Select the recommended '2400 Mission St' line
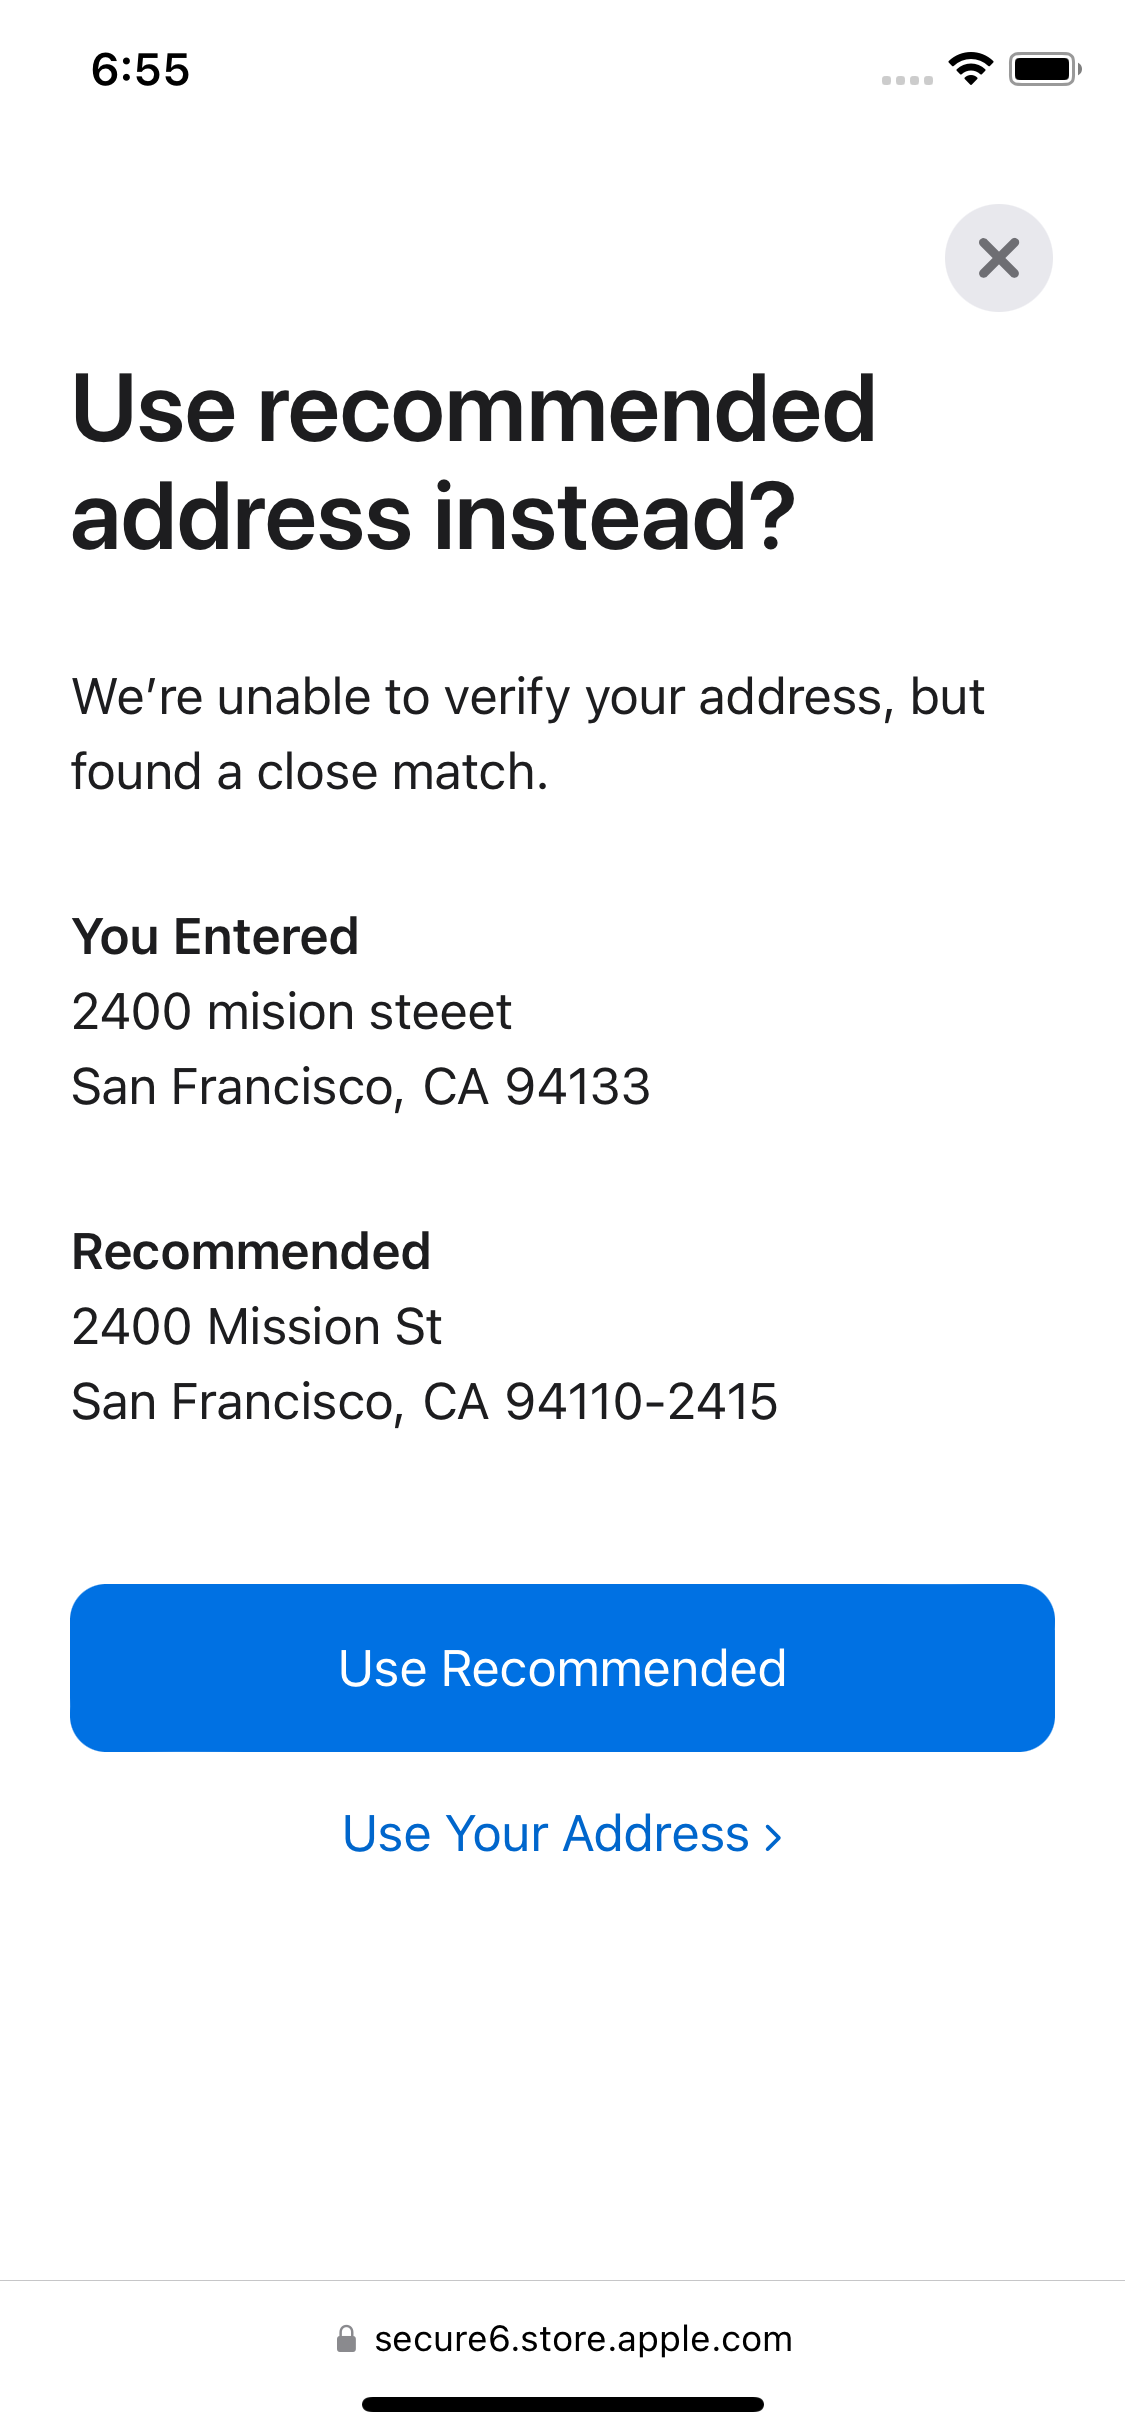The height and width of the screenshot is (2436, 1125). (257, 1327)
